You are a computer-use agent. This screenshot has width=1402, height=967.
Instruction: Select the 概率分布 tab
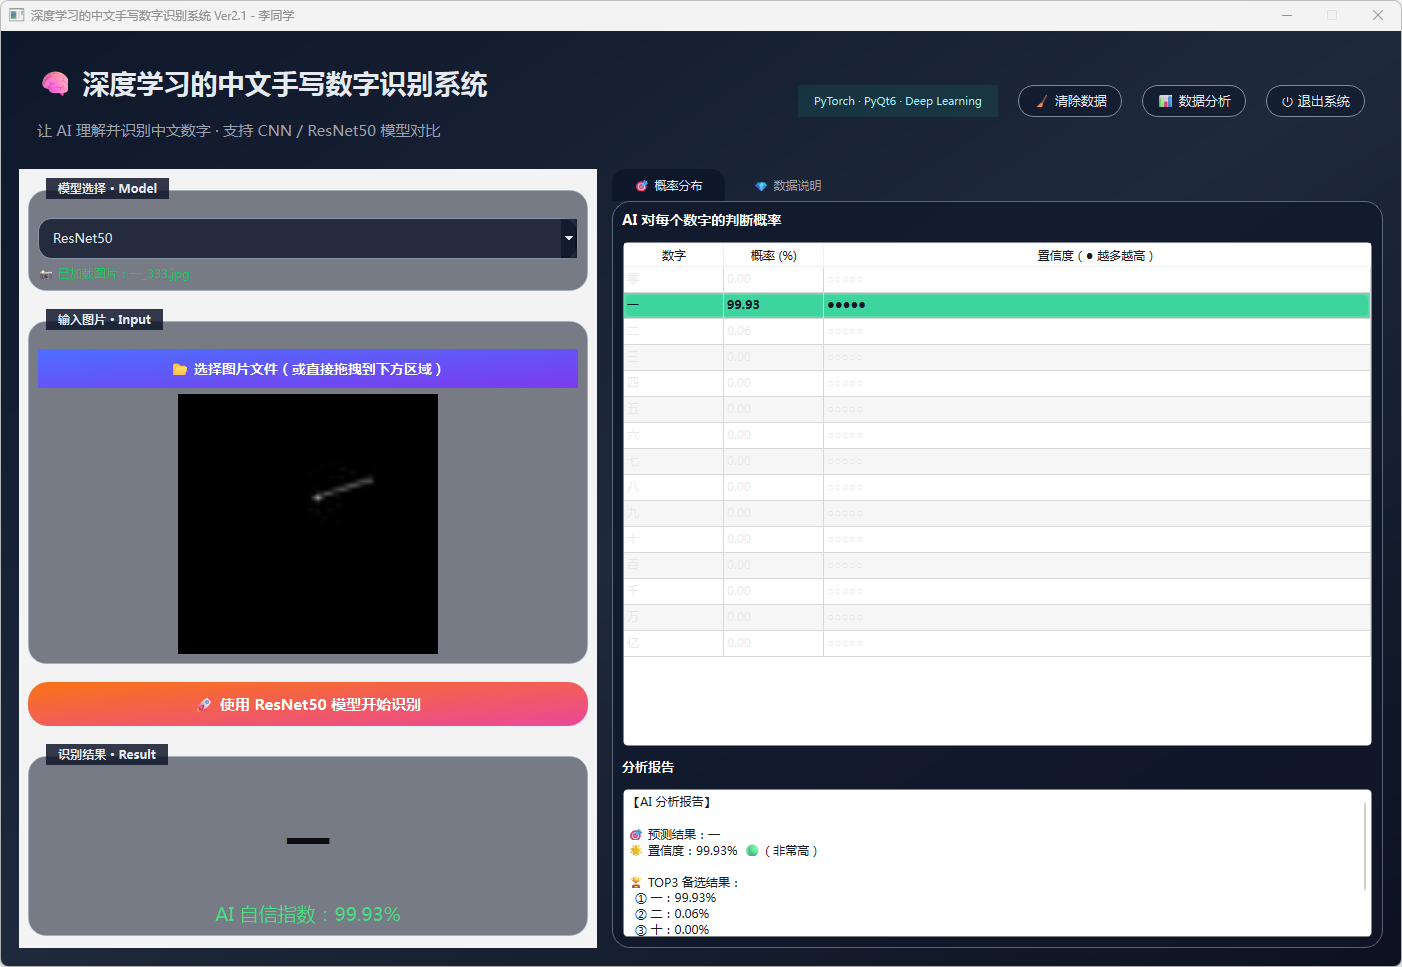pos(669,186)
